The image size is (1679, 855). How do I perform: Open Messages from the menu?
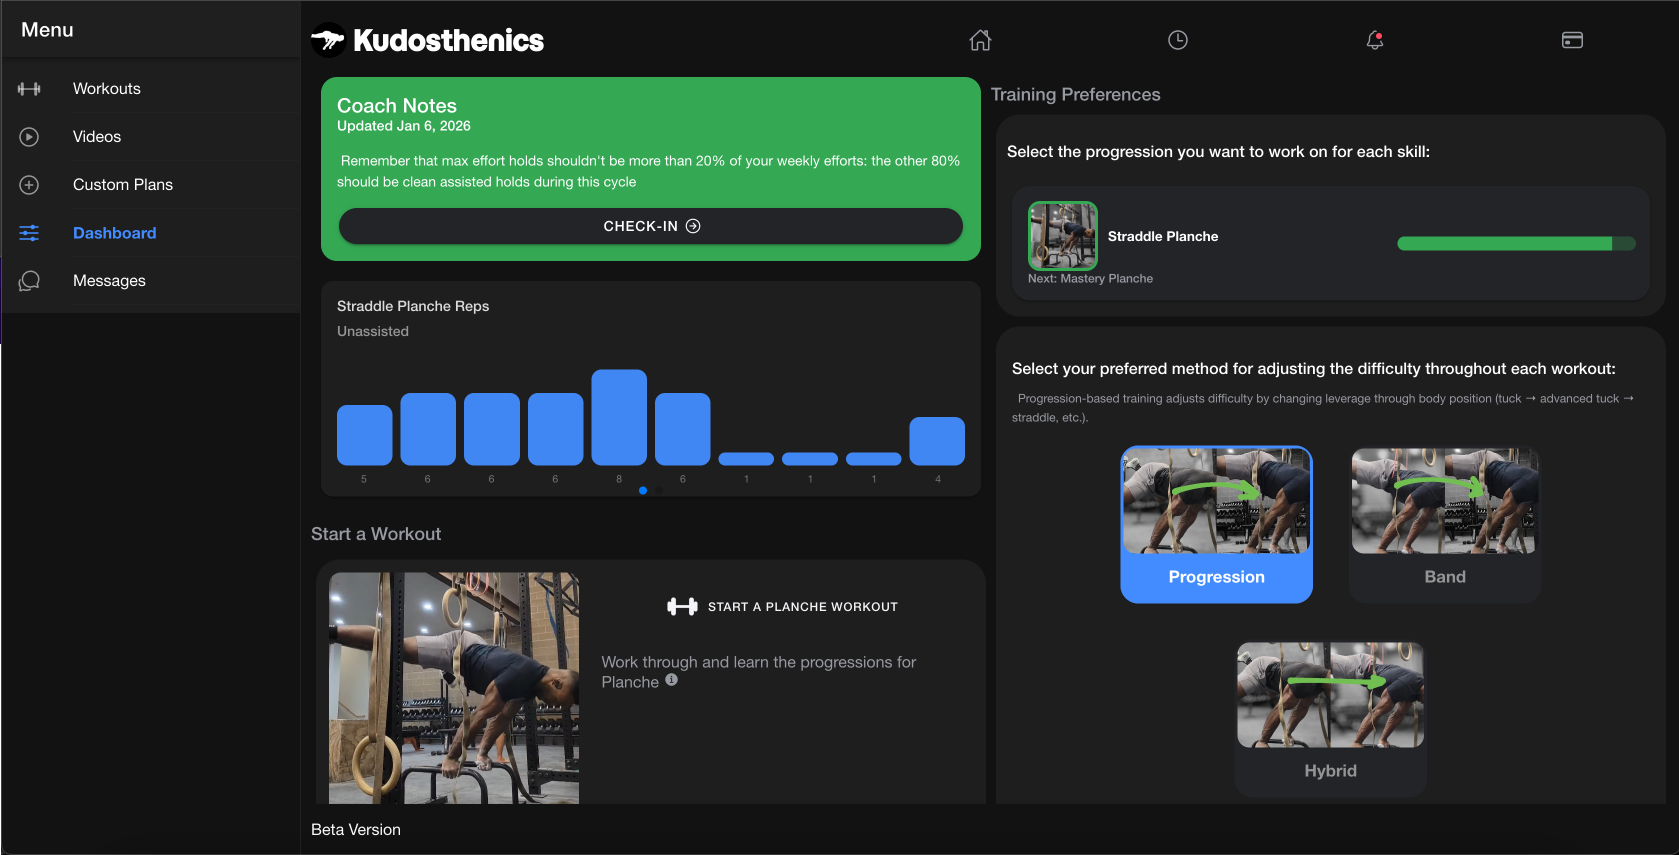pyautogui.click(x=151, y=281)
